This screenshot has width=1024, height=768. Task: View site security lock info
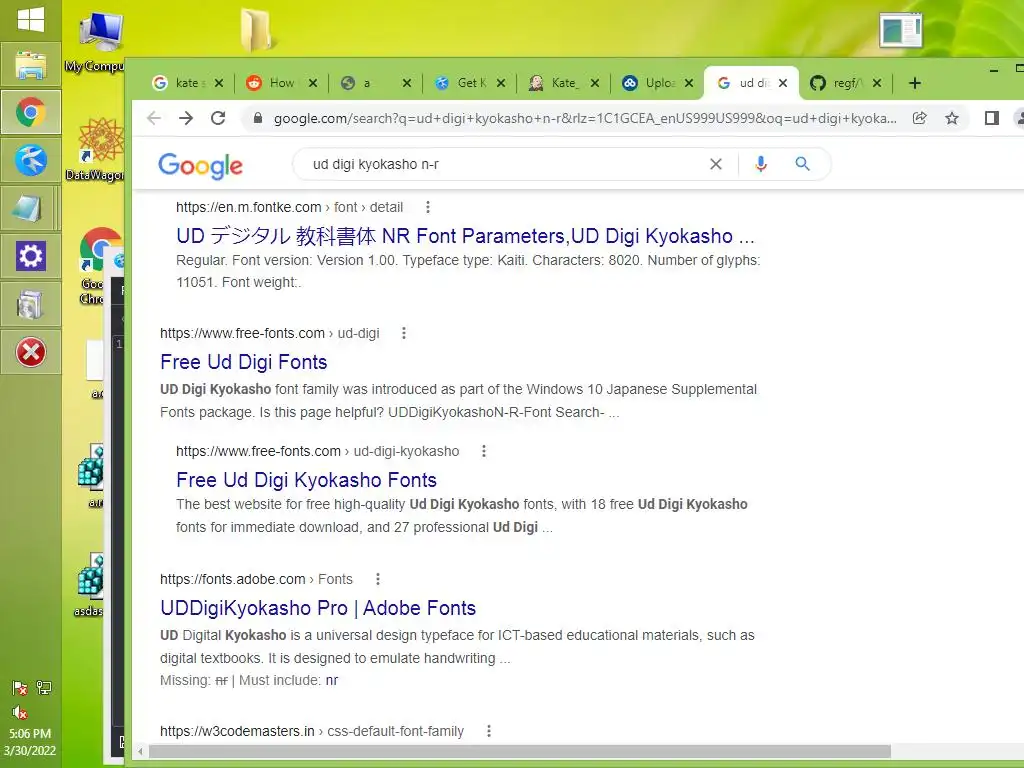(258, 118)
